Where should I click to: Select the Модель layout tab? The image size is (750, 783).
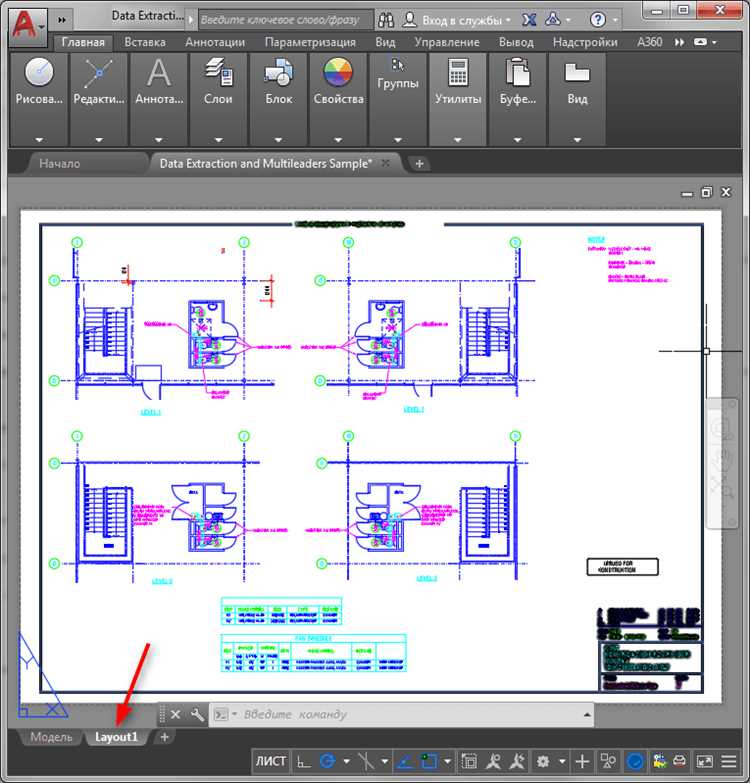pyautogui.click(x=51, y=737)
